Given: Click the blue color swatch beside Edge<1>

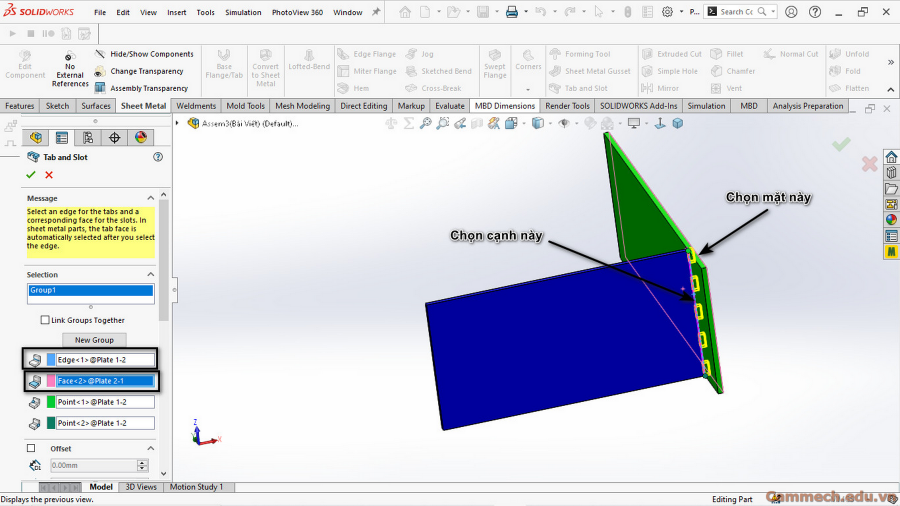Looking at the screenshot, I should pos(51,360).
